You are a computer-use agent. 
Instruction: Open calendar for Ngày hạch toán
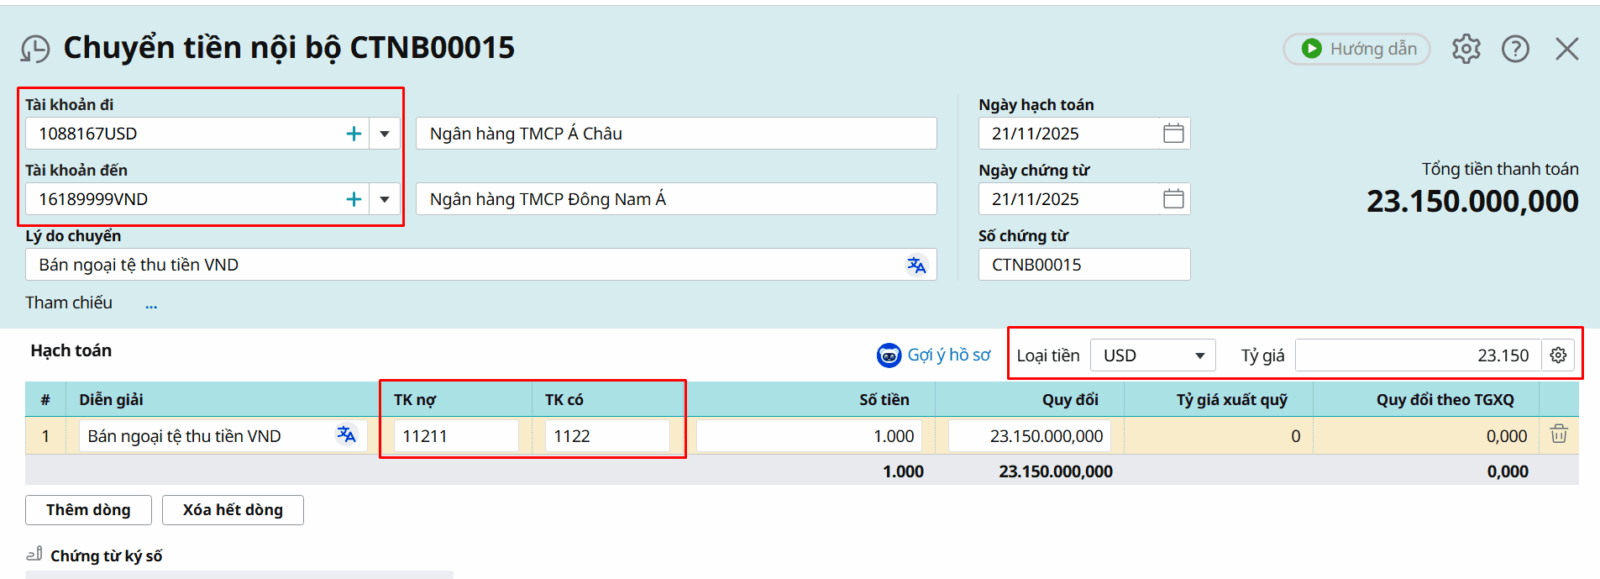tap(1173, 134)
